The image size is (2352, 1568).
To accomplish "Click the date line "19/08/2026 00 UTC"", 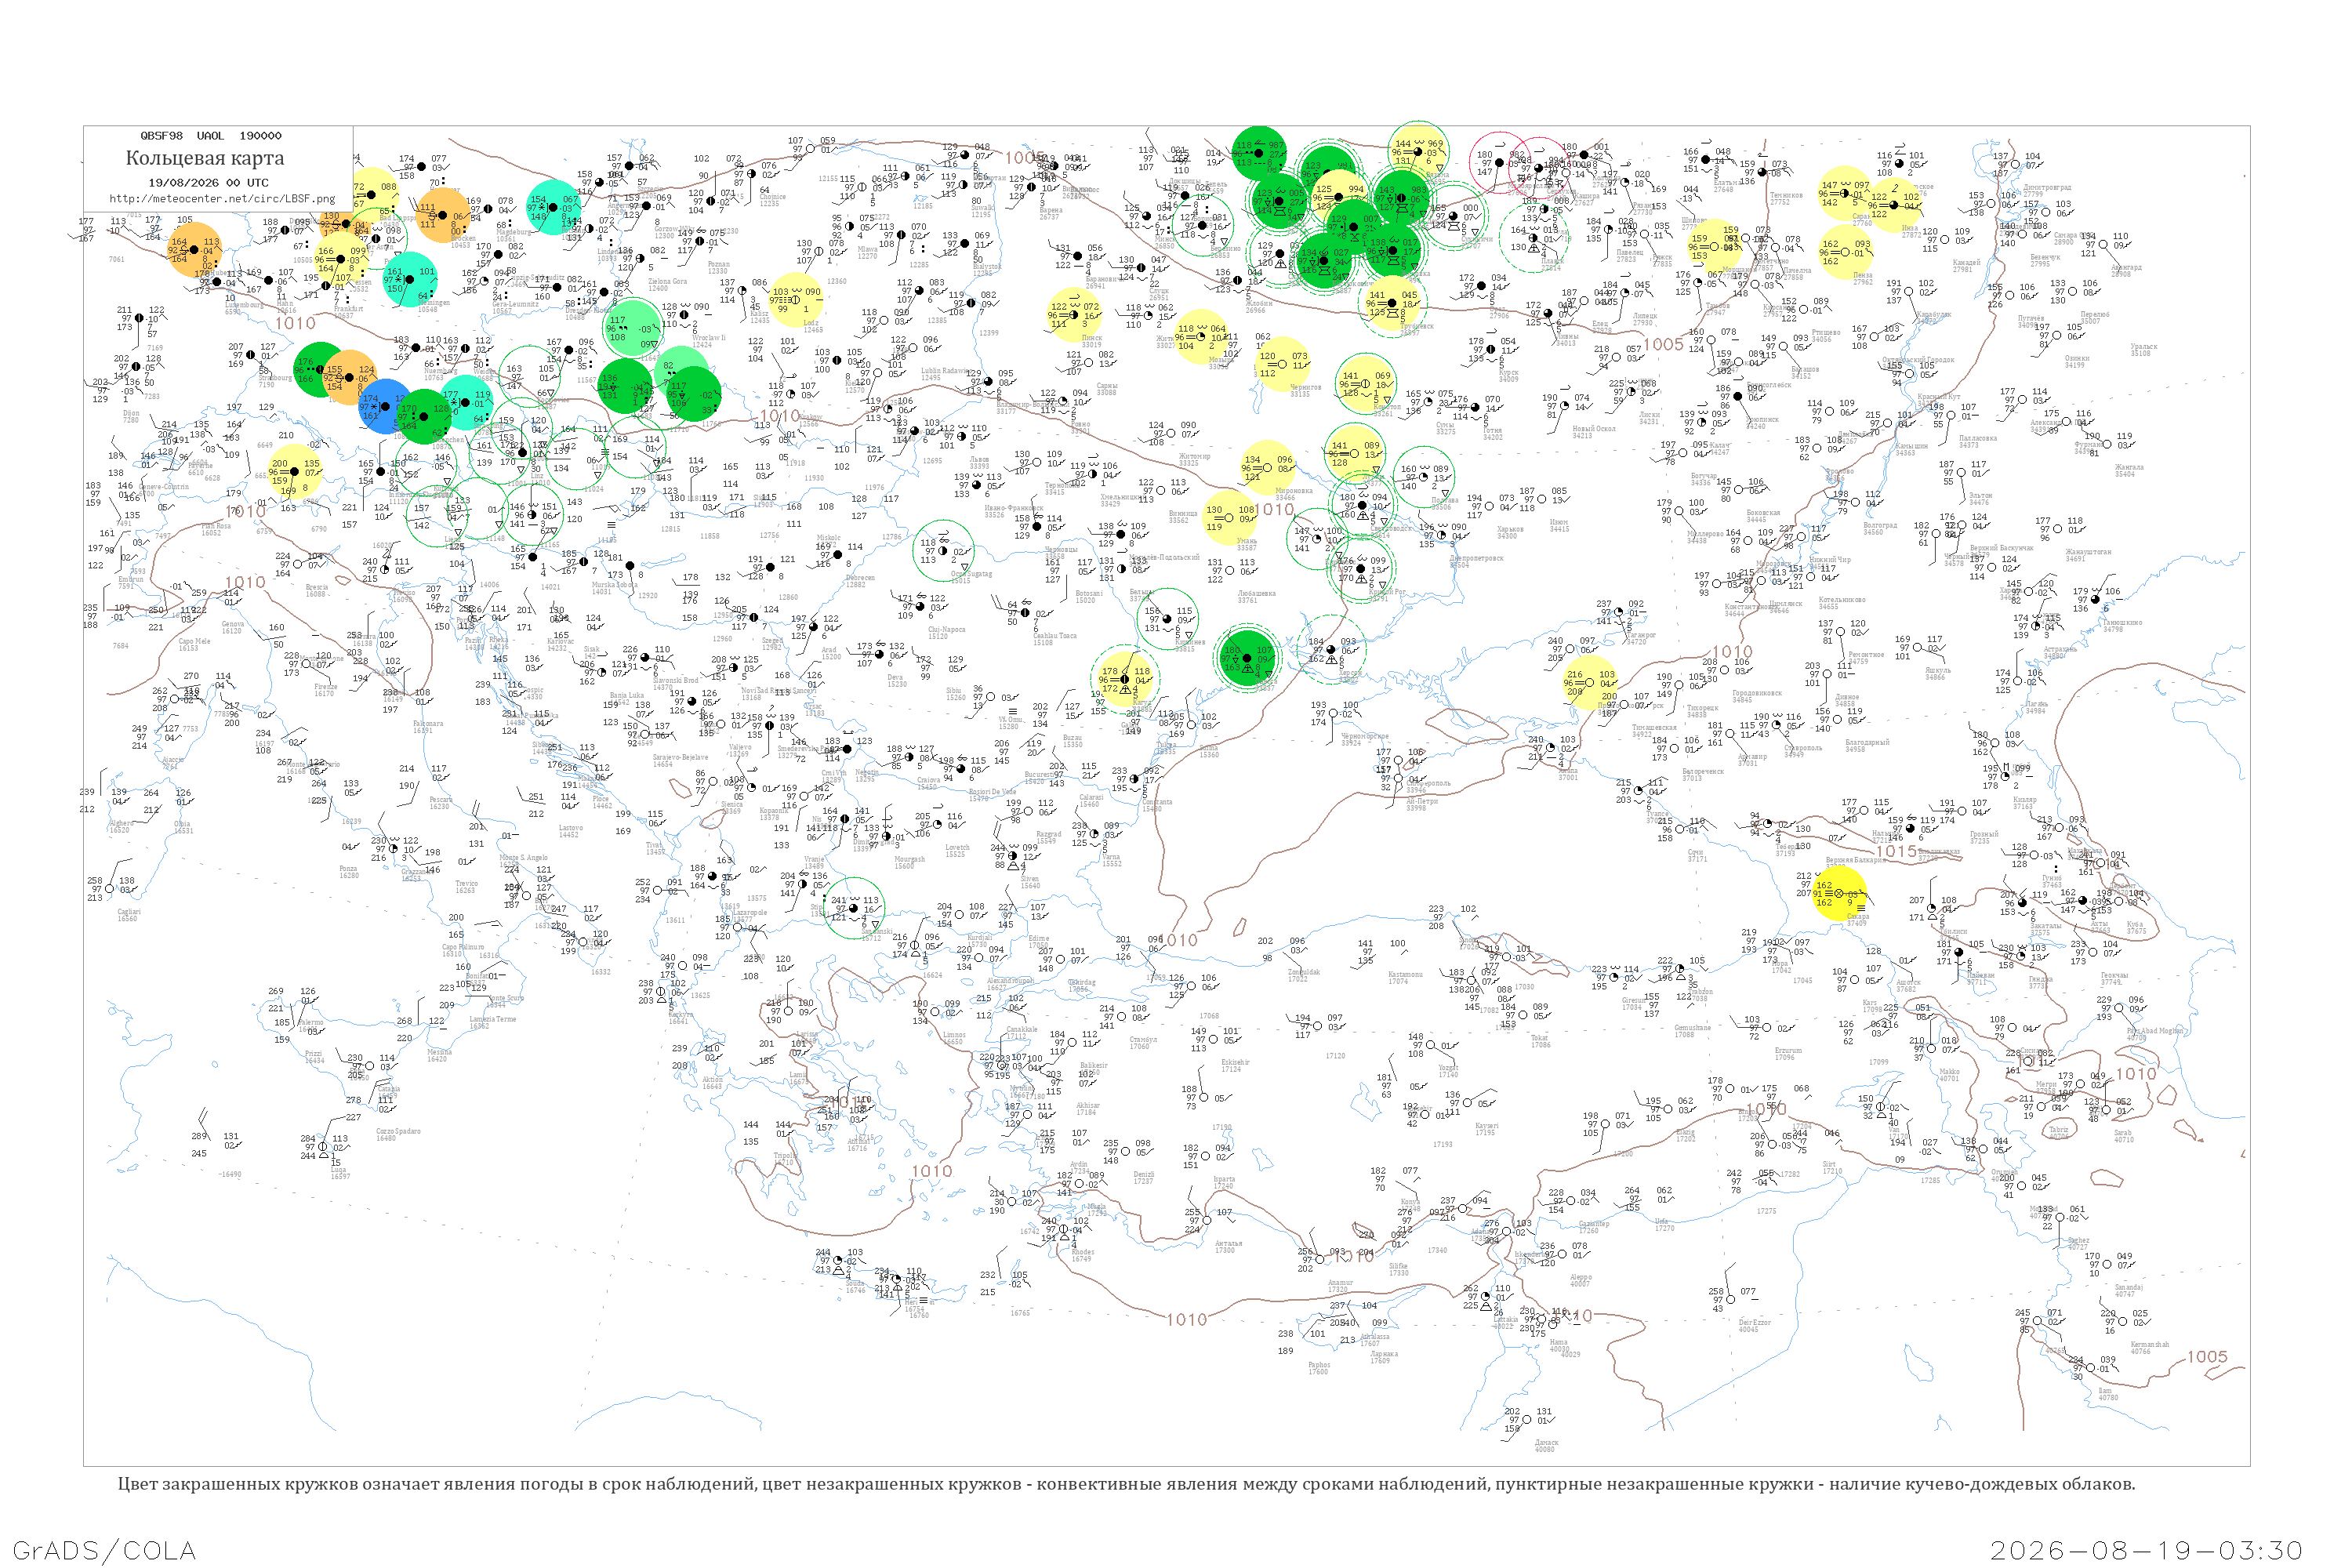I will 208,183.
